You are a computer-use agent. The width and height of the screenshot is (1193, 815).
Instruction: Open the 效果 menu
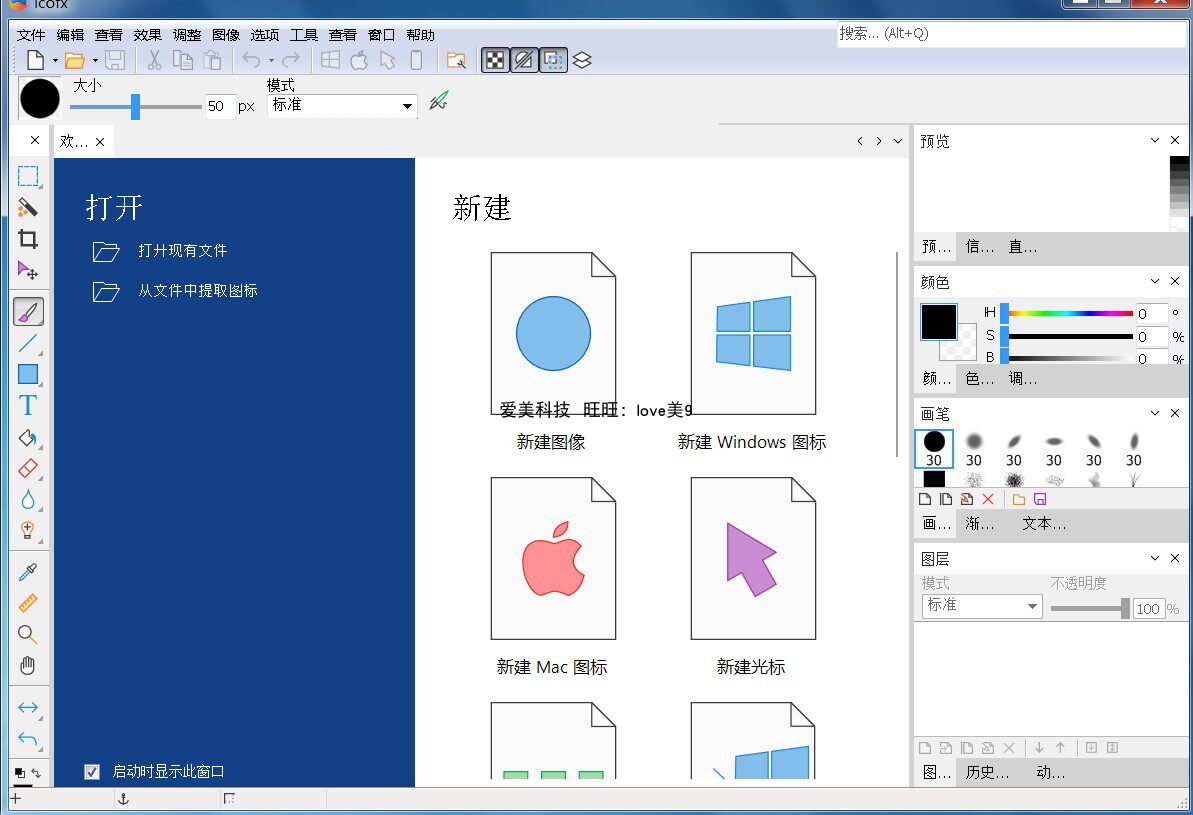(148, 35)
